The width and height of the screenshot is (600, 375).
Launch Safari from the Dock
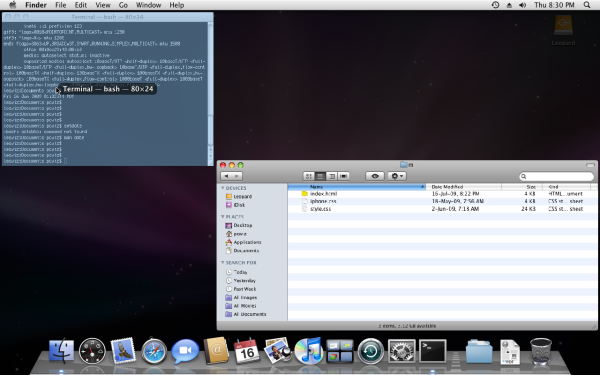(x=154, y=351)
